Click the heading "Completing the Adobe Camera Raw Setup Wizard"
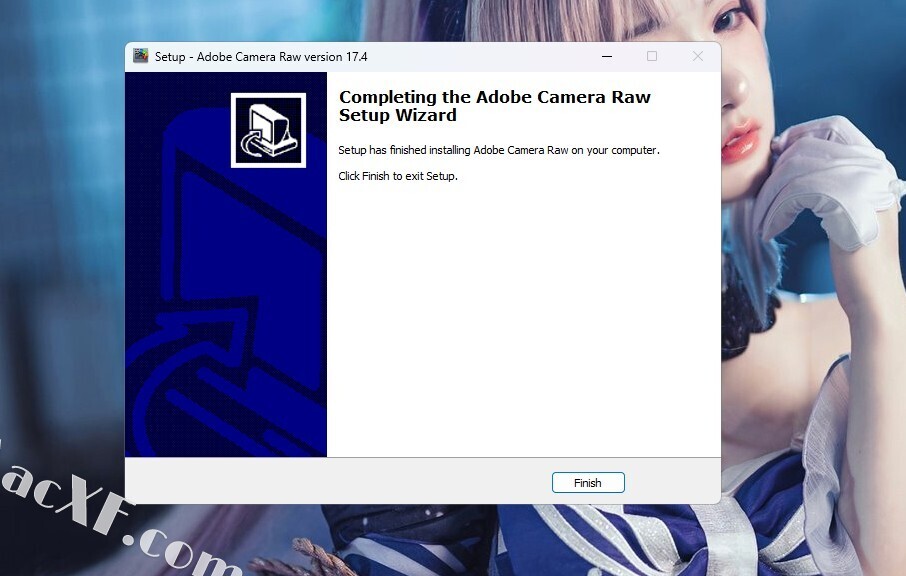The image size is (906, 576). click(x=495, y=106)
